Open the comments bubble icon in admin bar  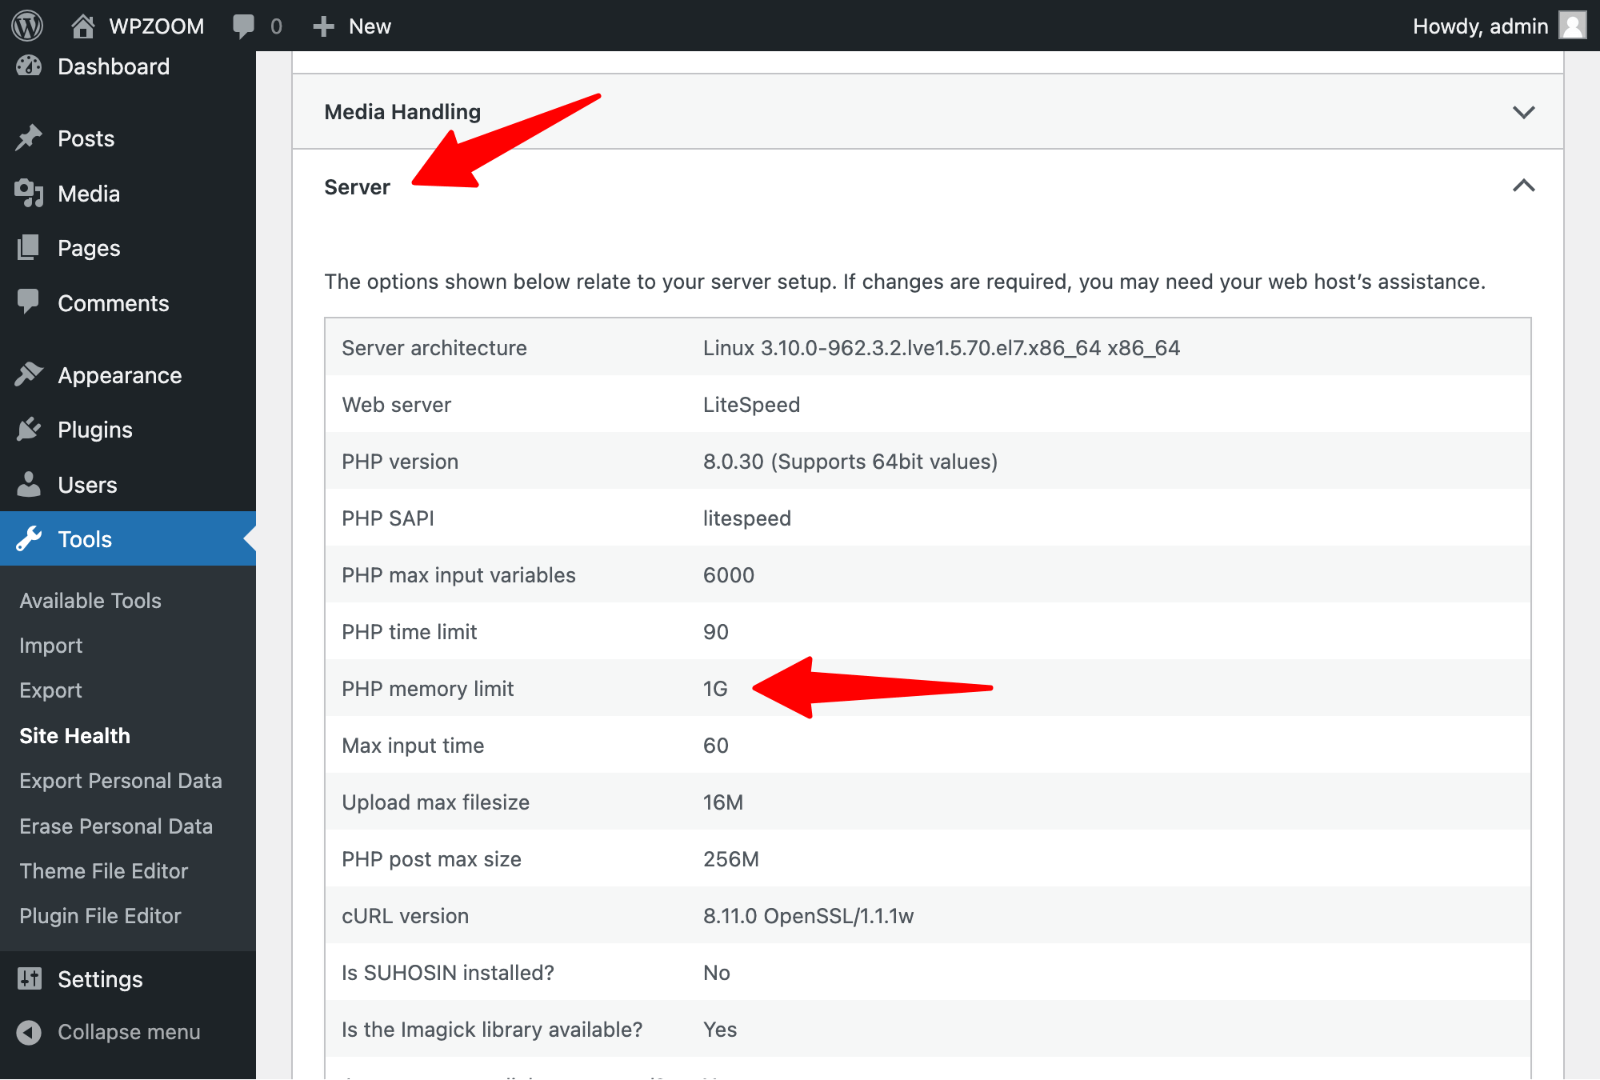tap(243, 26)
